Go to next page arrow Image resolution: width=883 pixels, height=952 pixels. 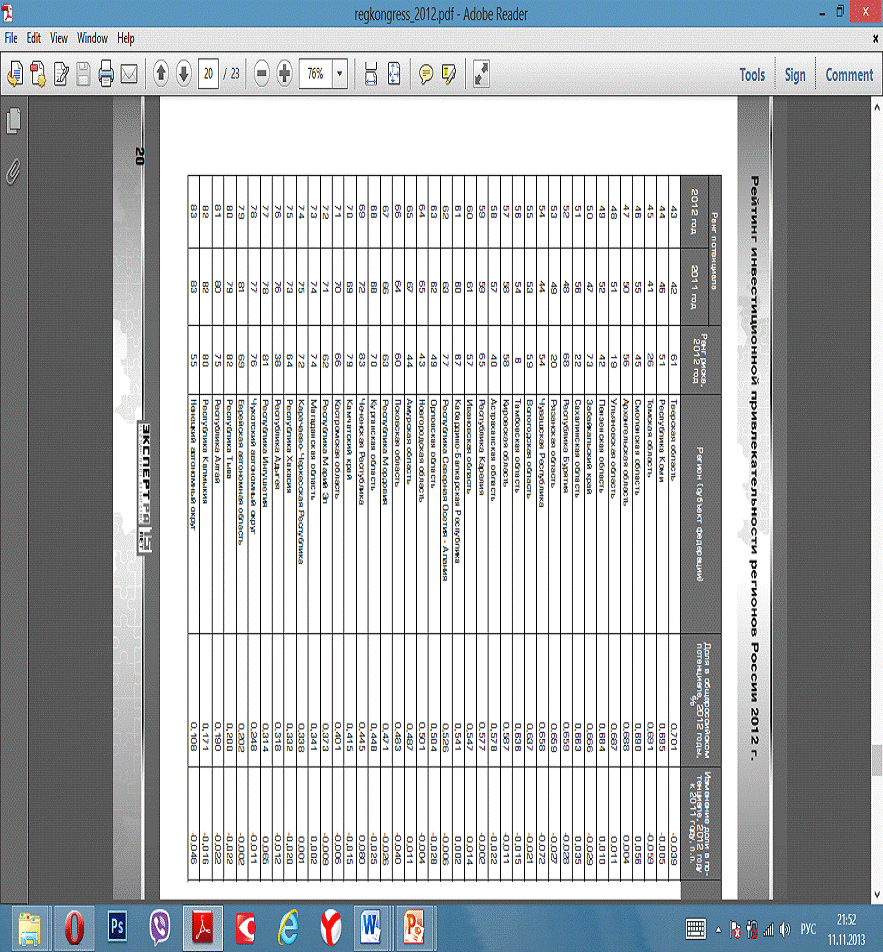[x=184, y=73]
